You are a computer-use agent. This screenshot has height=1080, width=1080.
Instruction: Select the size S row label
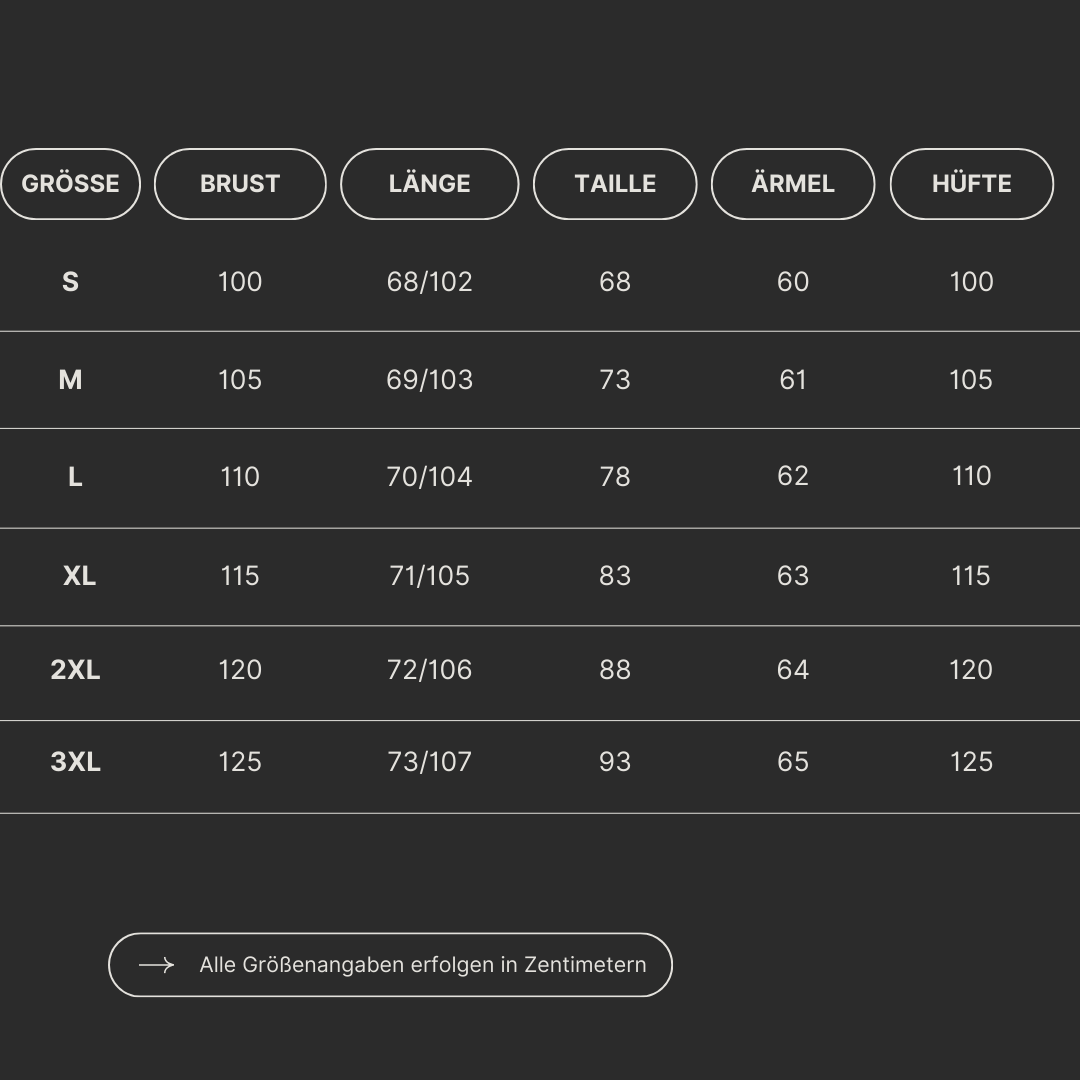click(70, 282)
